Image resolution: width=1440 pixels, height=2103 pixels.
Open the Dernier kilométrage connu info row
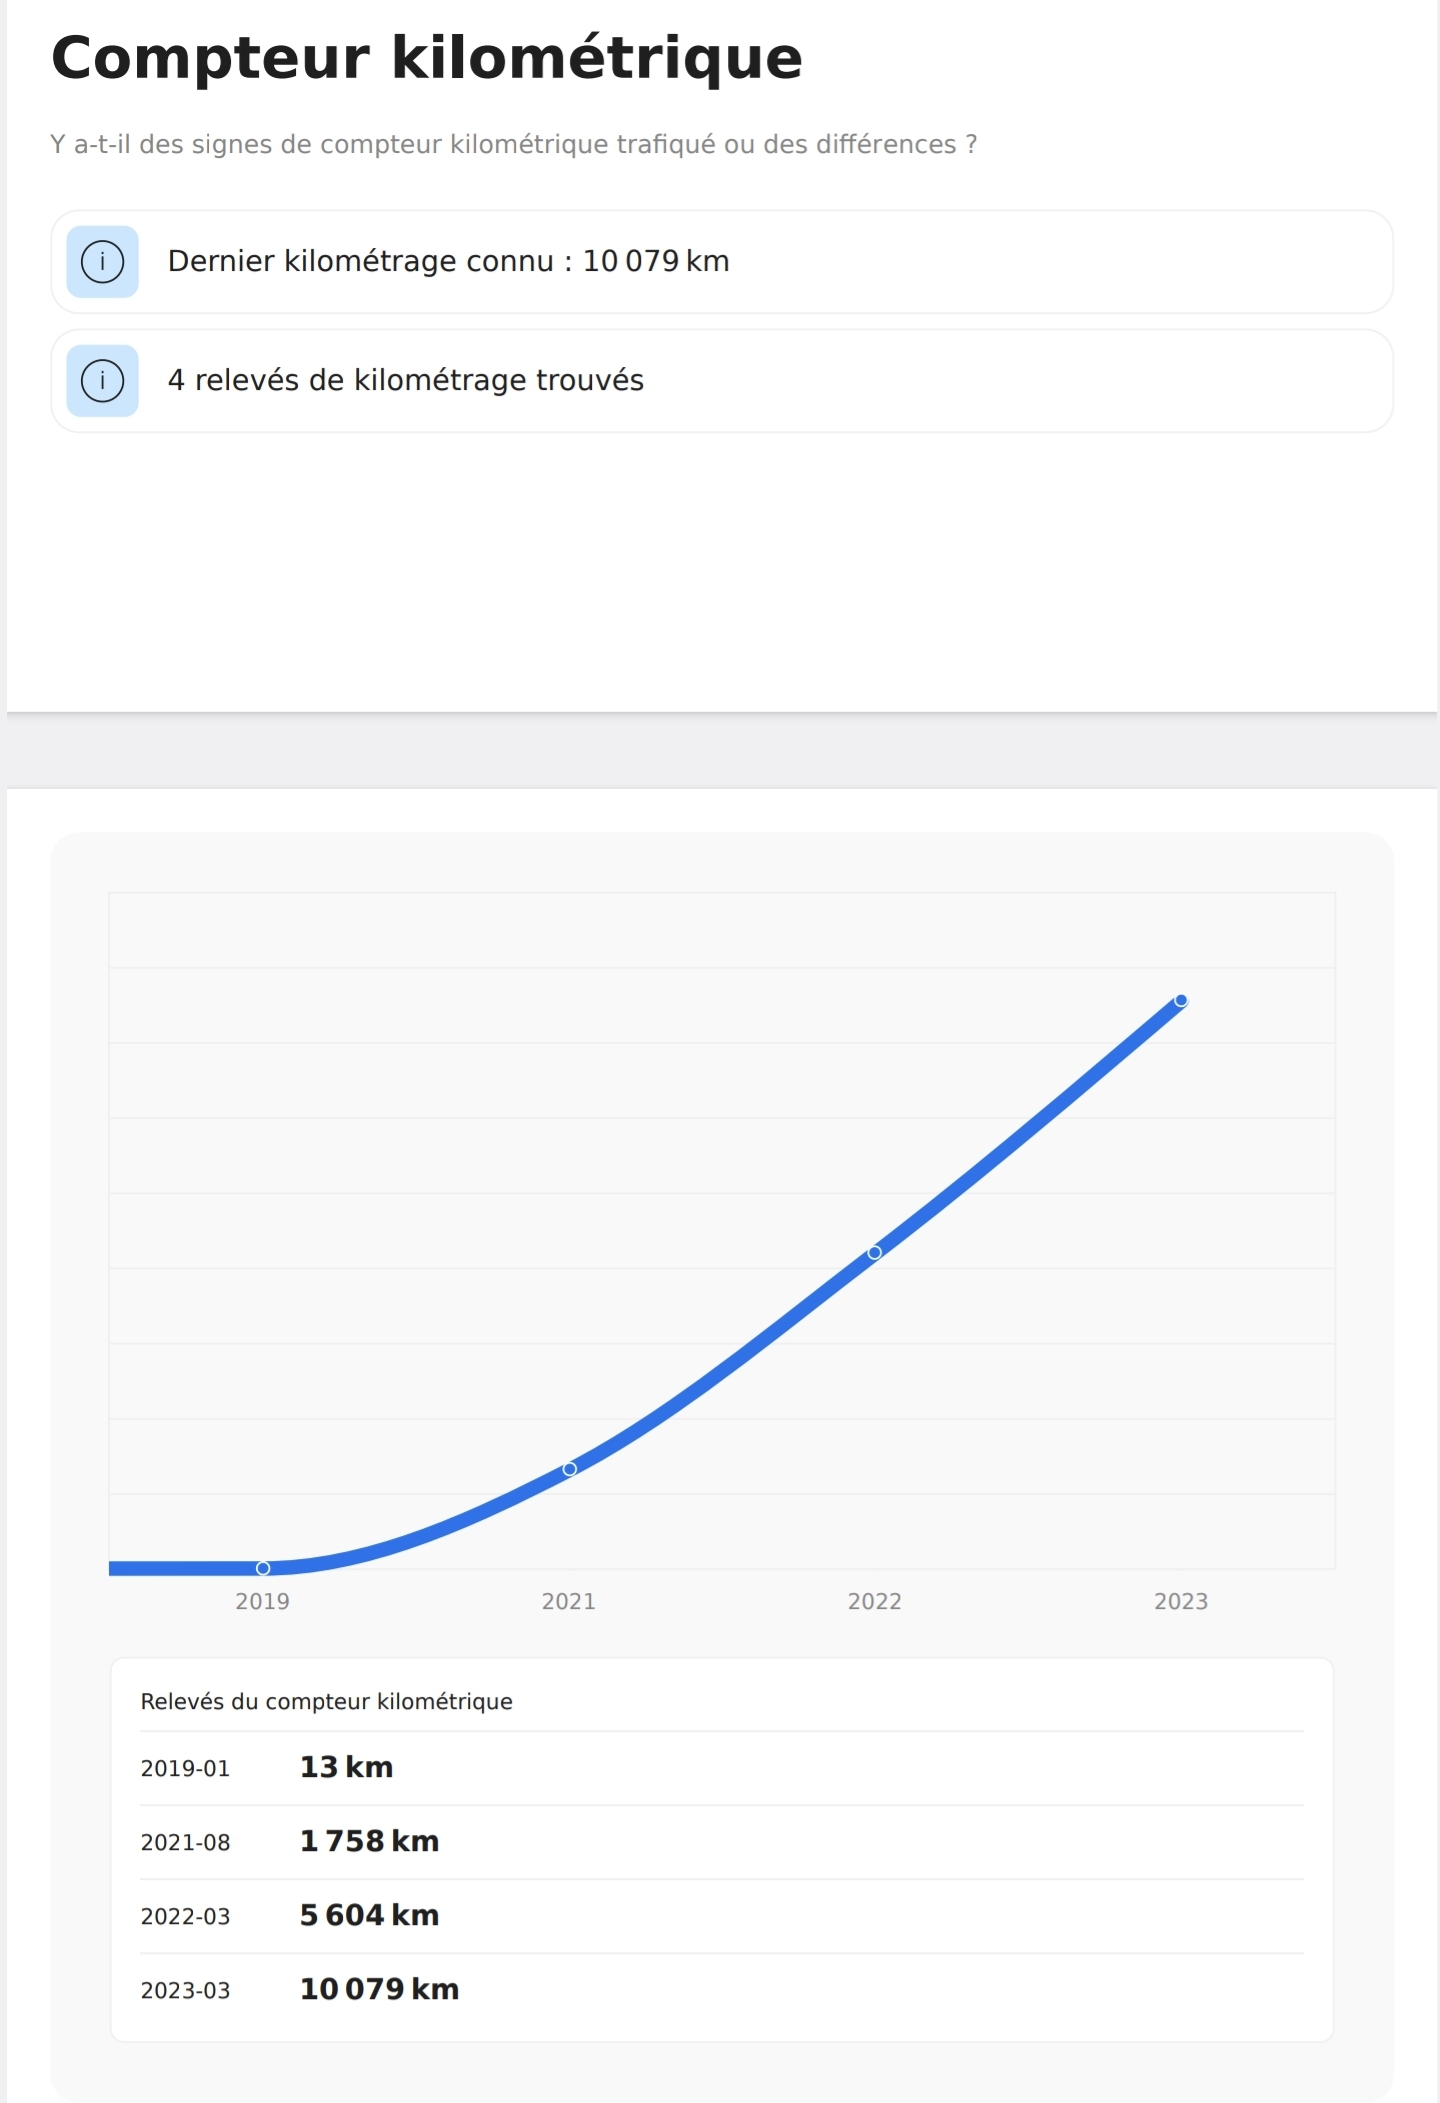click(722, 262)
